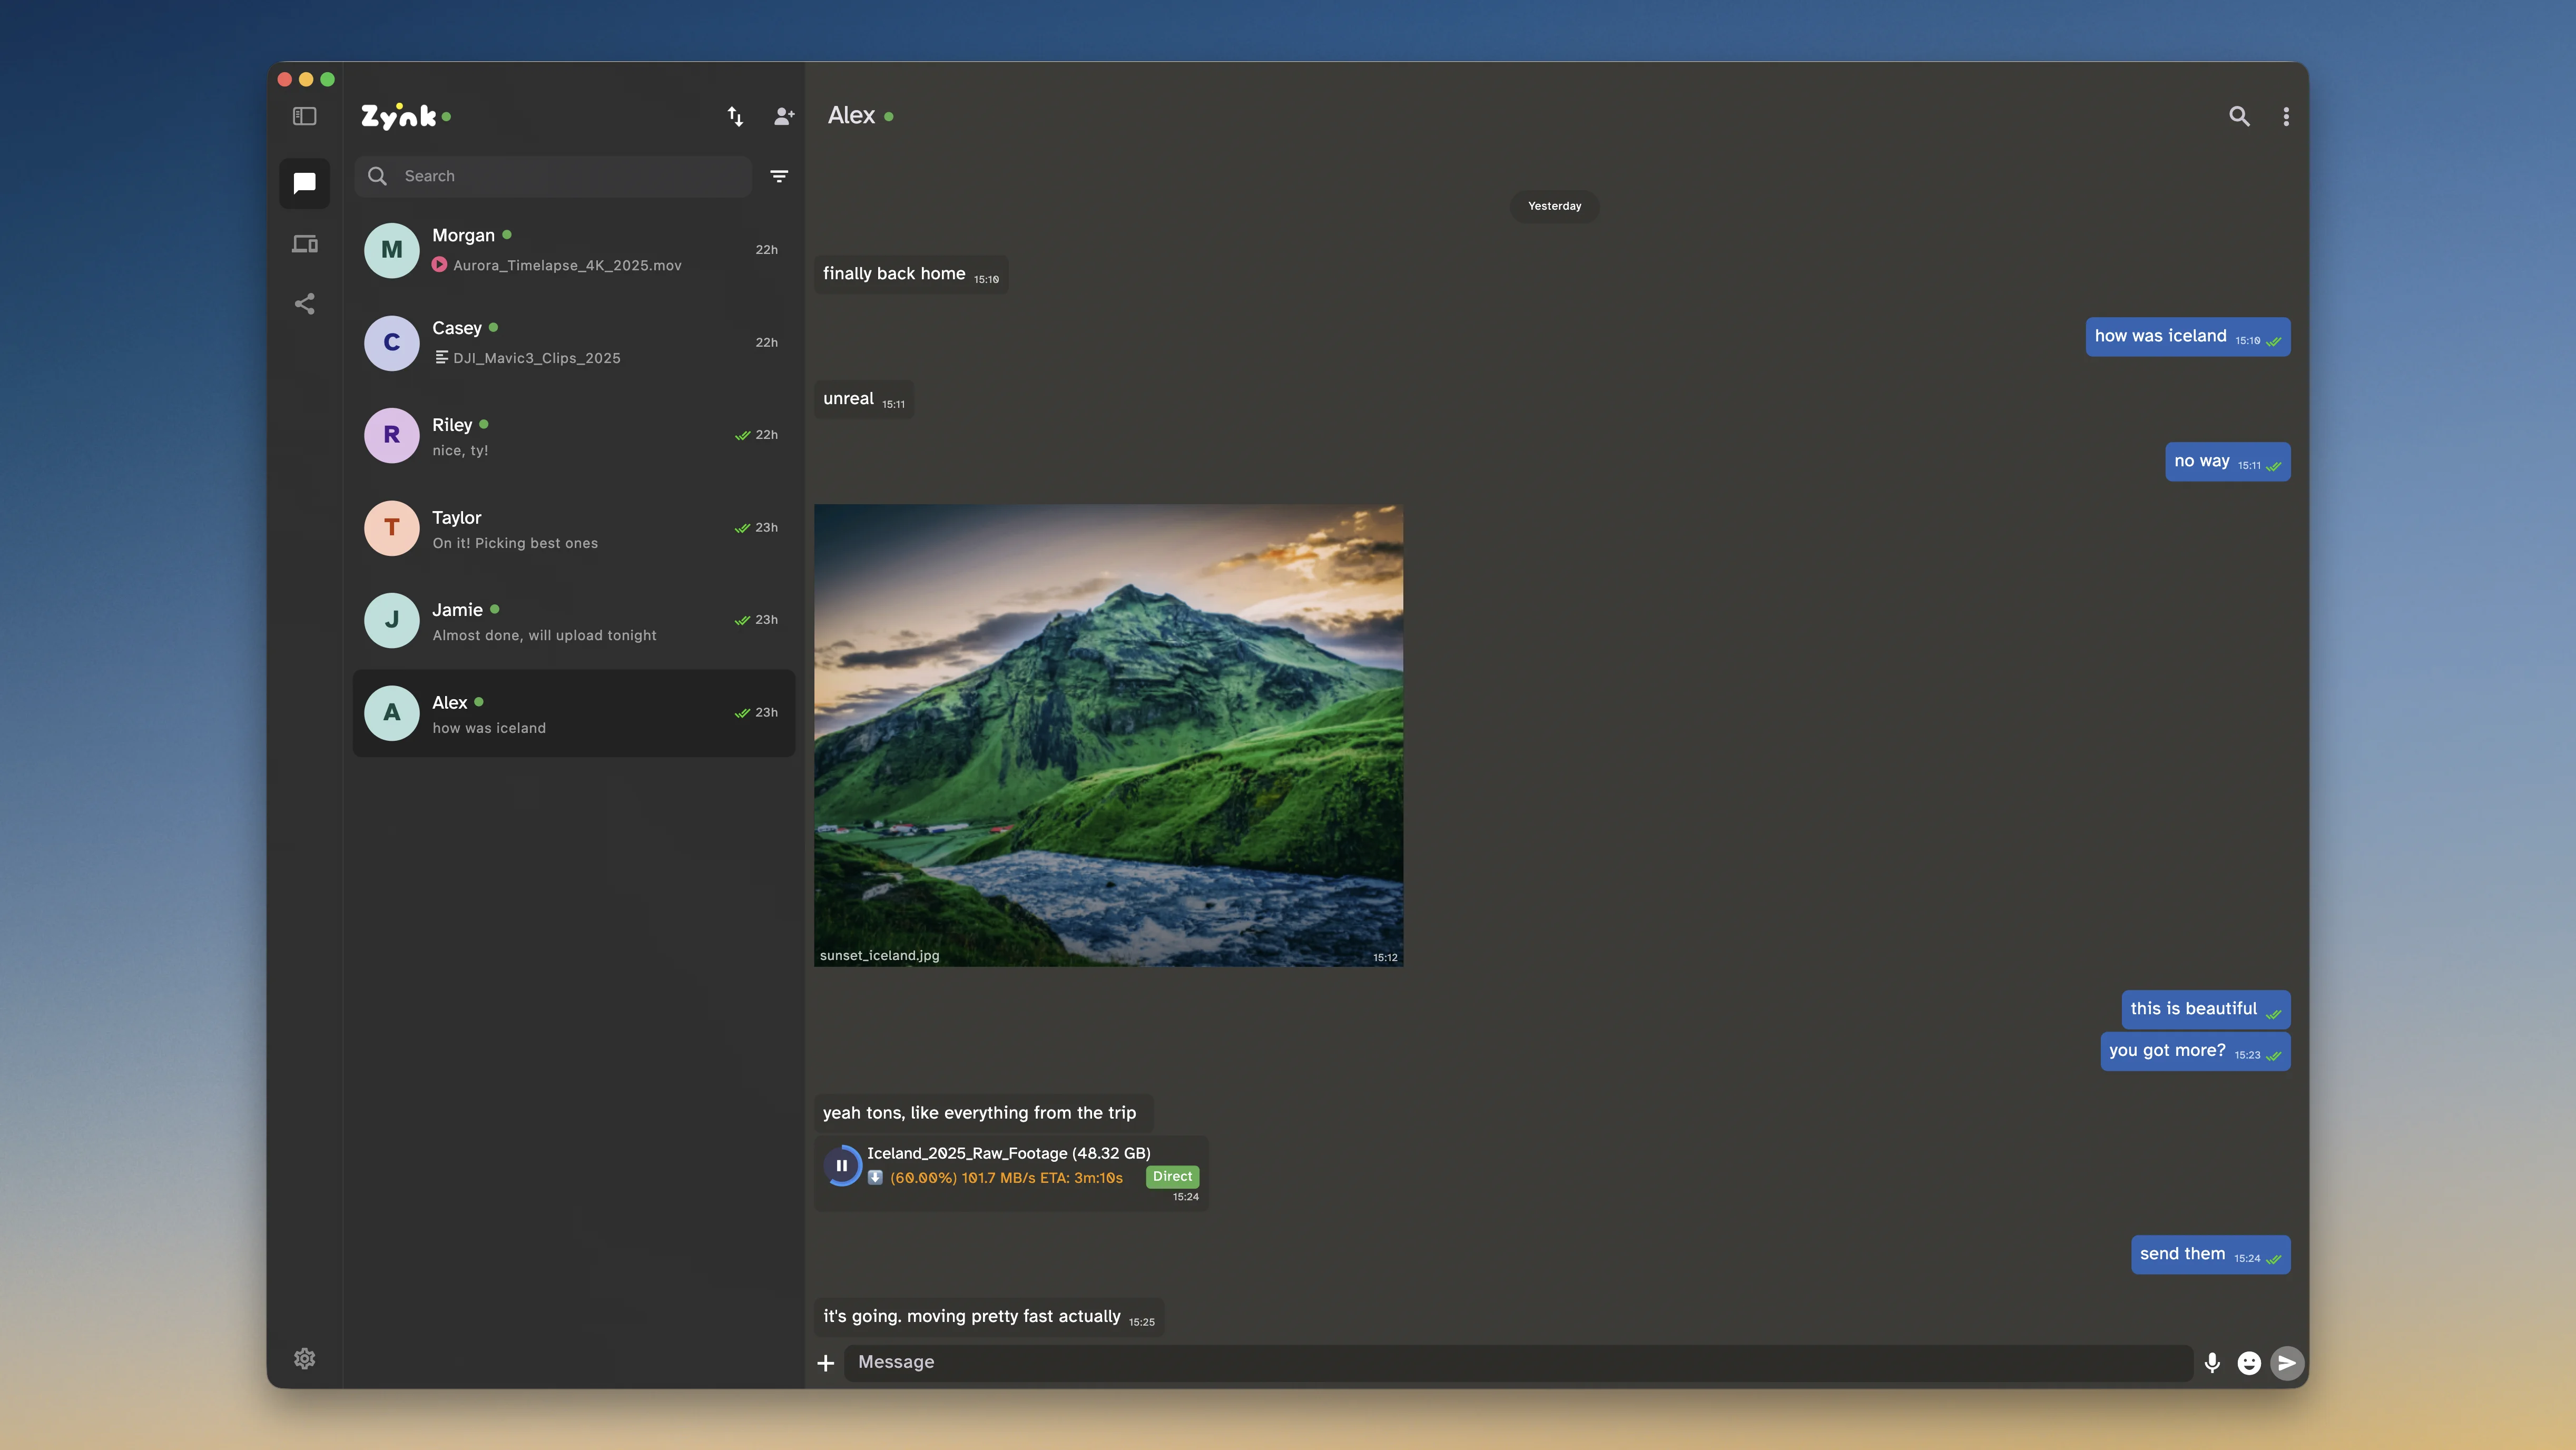
Task: Open conversation filter options
Action: (x=779, y=176)
